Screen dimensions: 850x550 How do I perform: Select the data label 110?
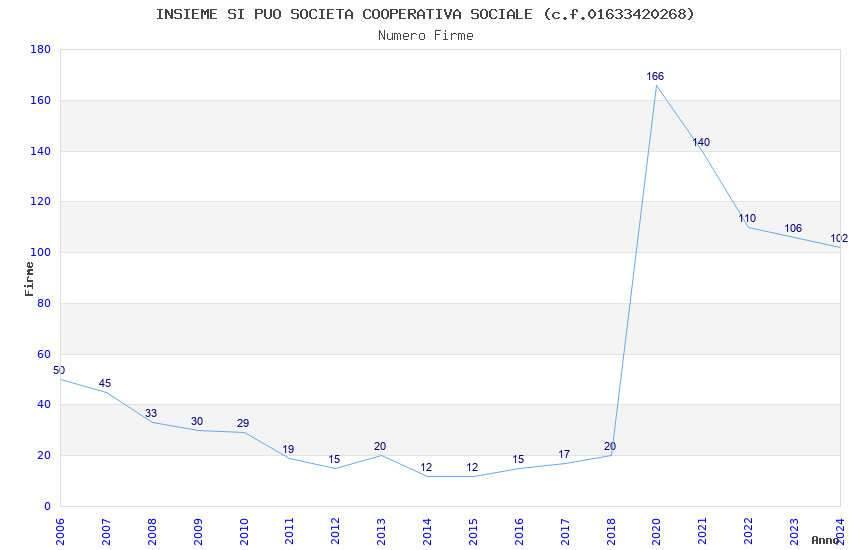pos(747,218)
